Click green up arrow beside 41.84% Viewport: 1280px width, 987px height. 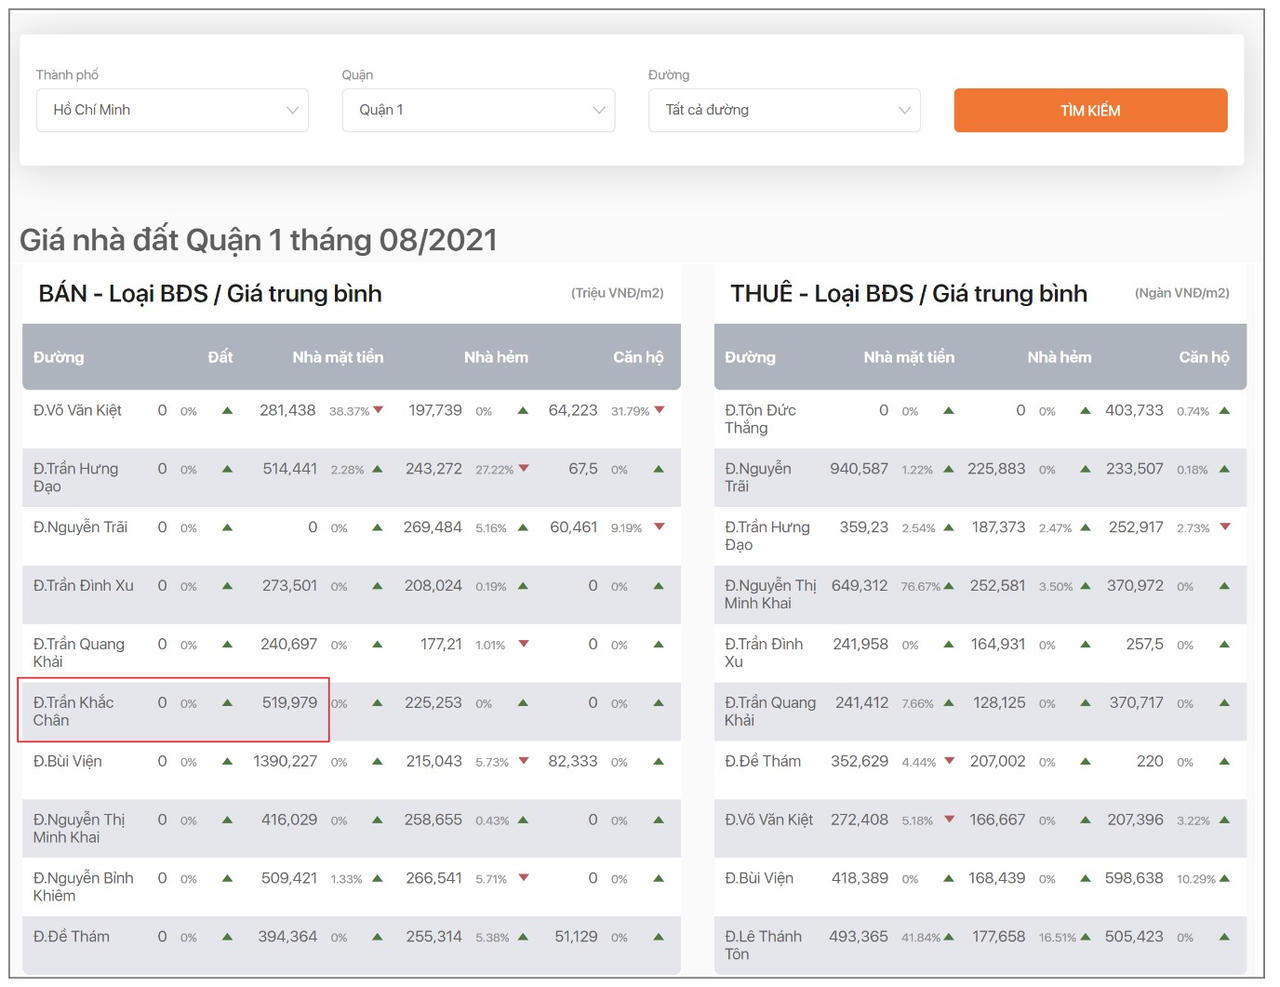(x=948, y=937)
